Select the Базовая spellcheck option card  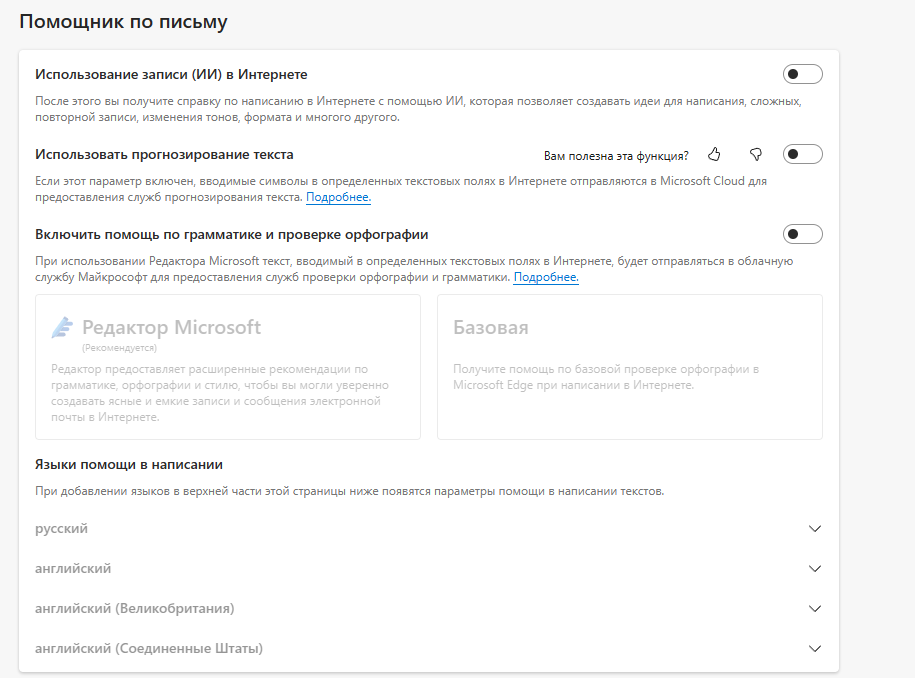point(629,367)
